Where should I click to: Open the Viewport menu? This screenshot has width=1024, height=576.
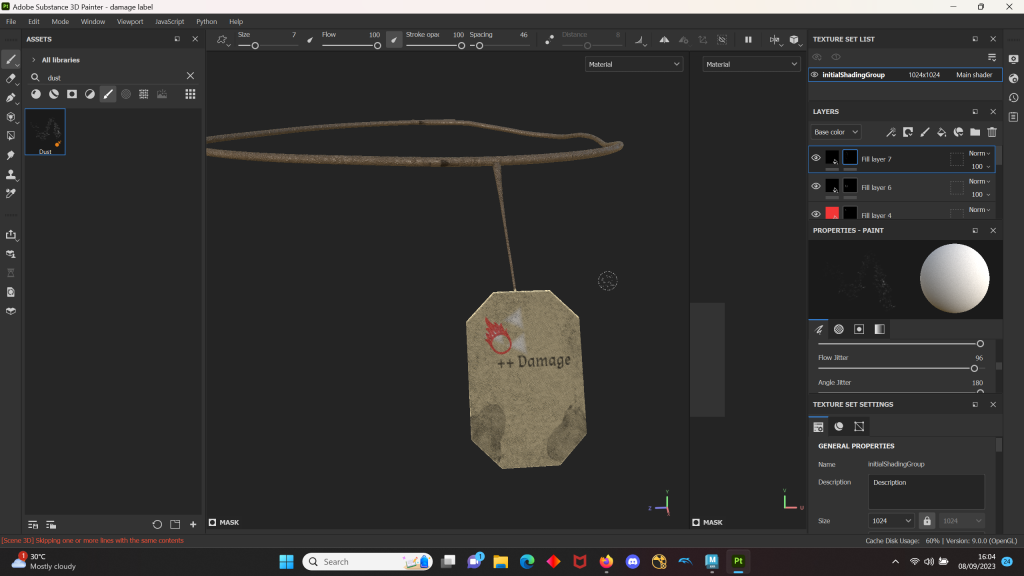click(130, 22)
